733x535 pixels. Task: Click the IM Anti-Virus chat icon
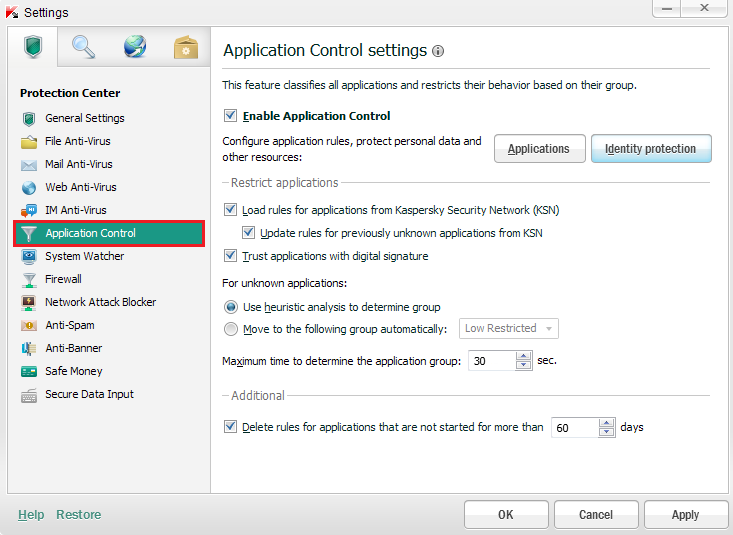[29, 210]
